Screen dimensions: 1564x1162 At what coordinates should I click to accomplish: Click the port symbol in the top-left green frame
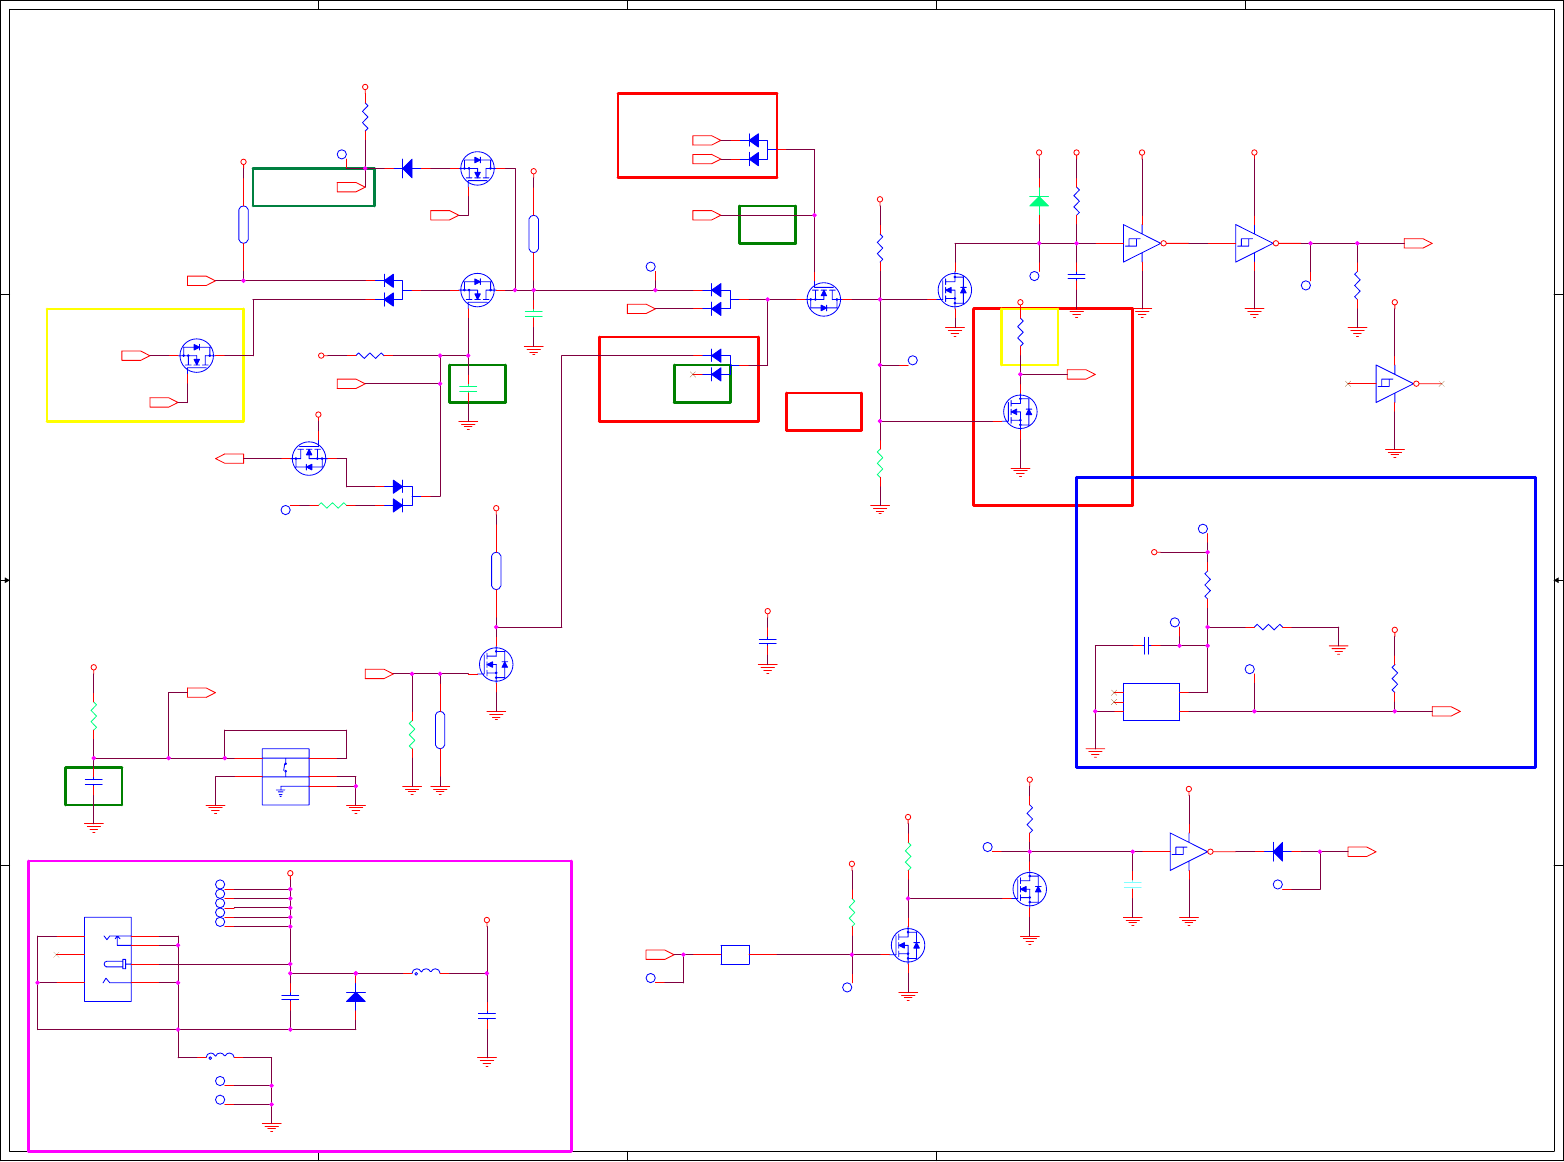351,187
